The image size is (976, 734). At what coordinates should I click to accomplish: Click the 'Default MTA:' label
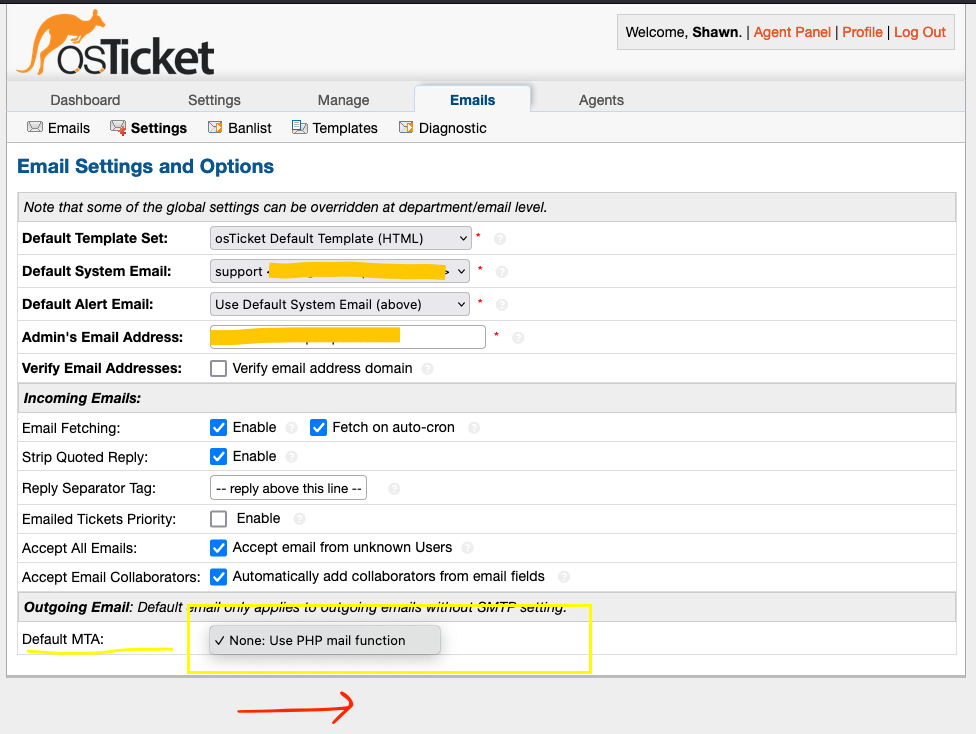click(63, 639)
